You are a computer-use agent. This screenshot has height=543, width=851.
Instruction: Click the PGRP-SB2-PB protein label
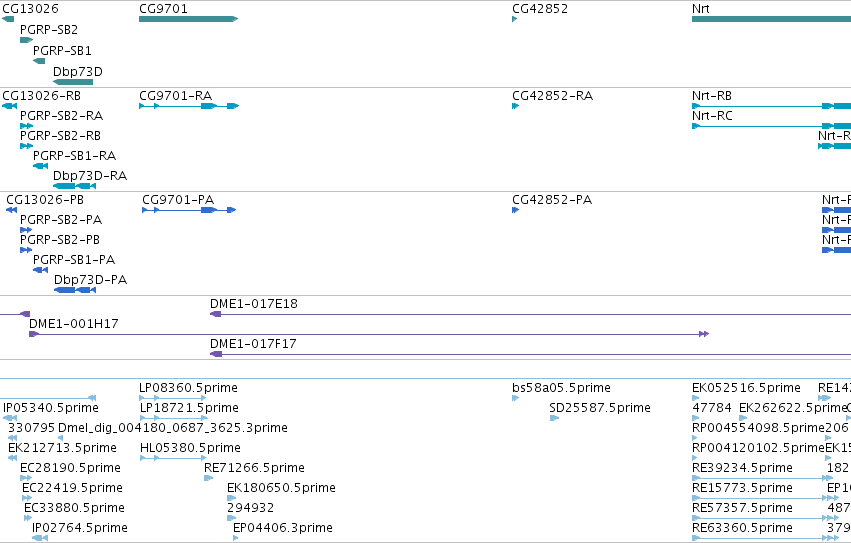click(60, 240)
